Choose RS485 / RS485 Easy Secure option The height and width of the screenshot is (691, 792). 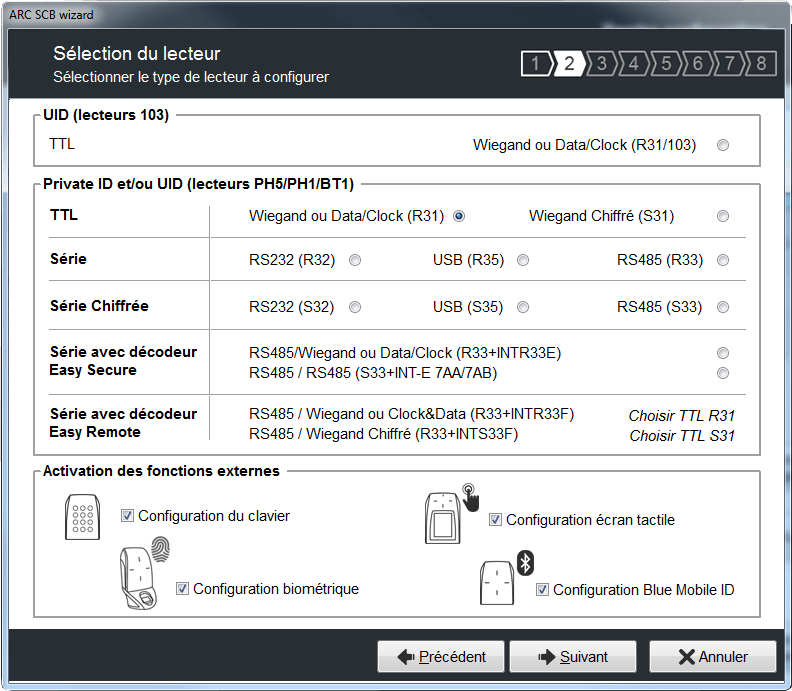point(723,373)
